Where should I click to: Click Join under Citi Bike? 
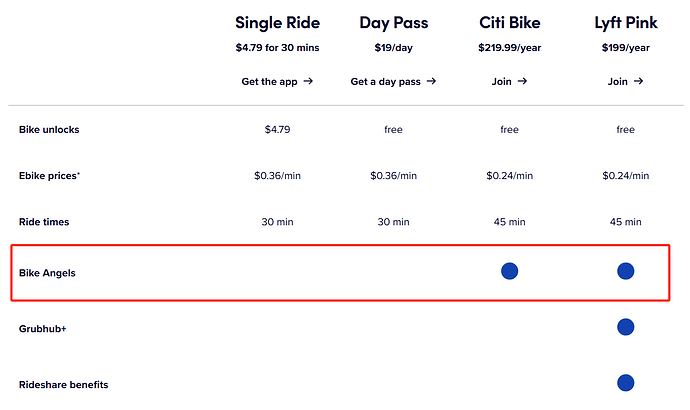509,81
